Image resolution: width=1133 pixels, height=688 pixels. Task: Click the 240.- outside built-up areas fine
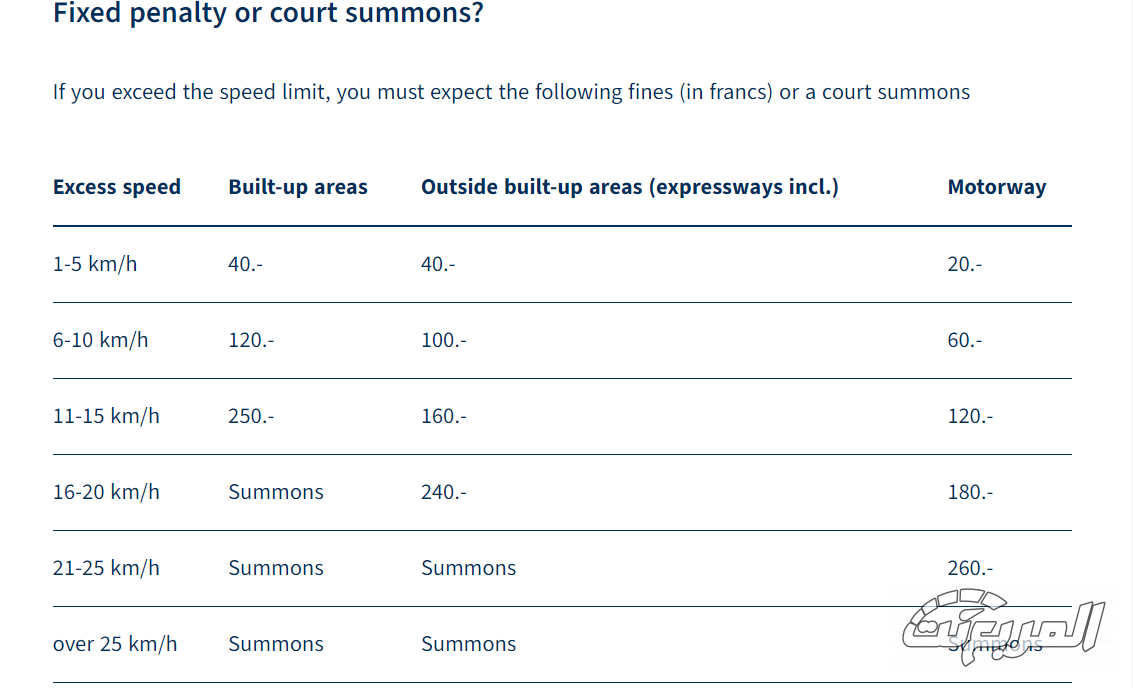[443, 492]
